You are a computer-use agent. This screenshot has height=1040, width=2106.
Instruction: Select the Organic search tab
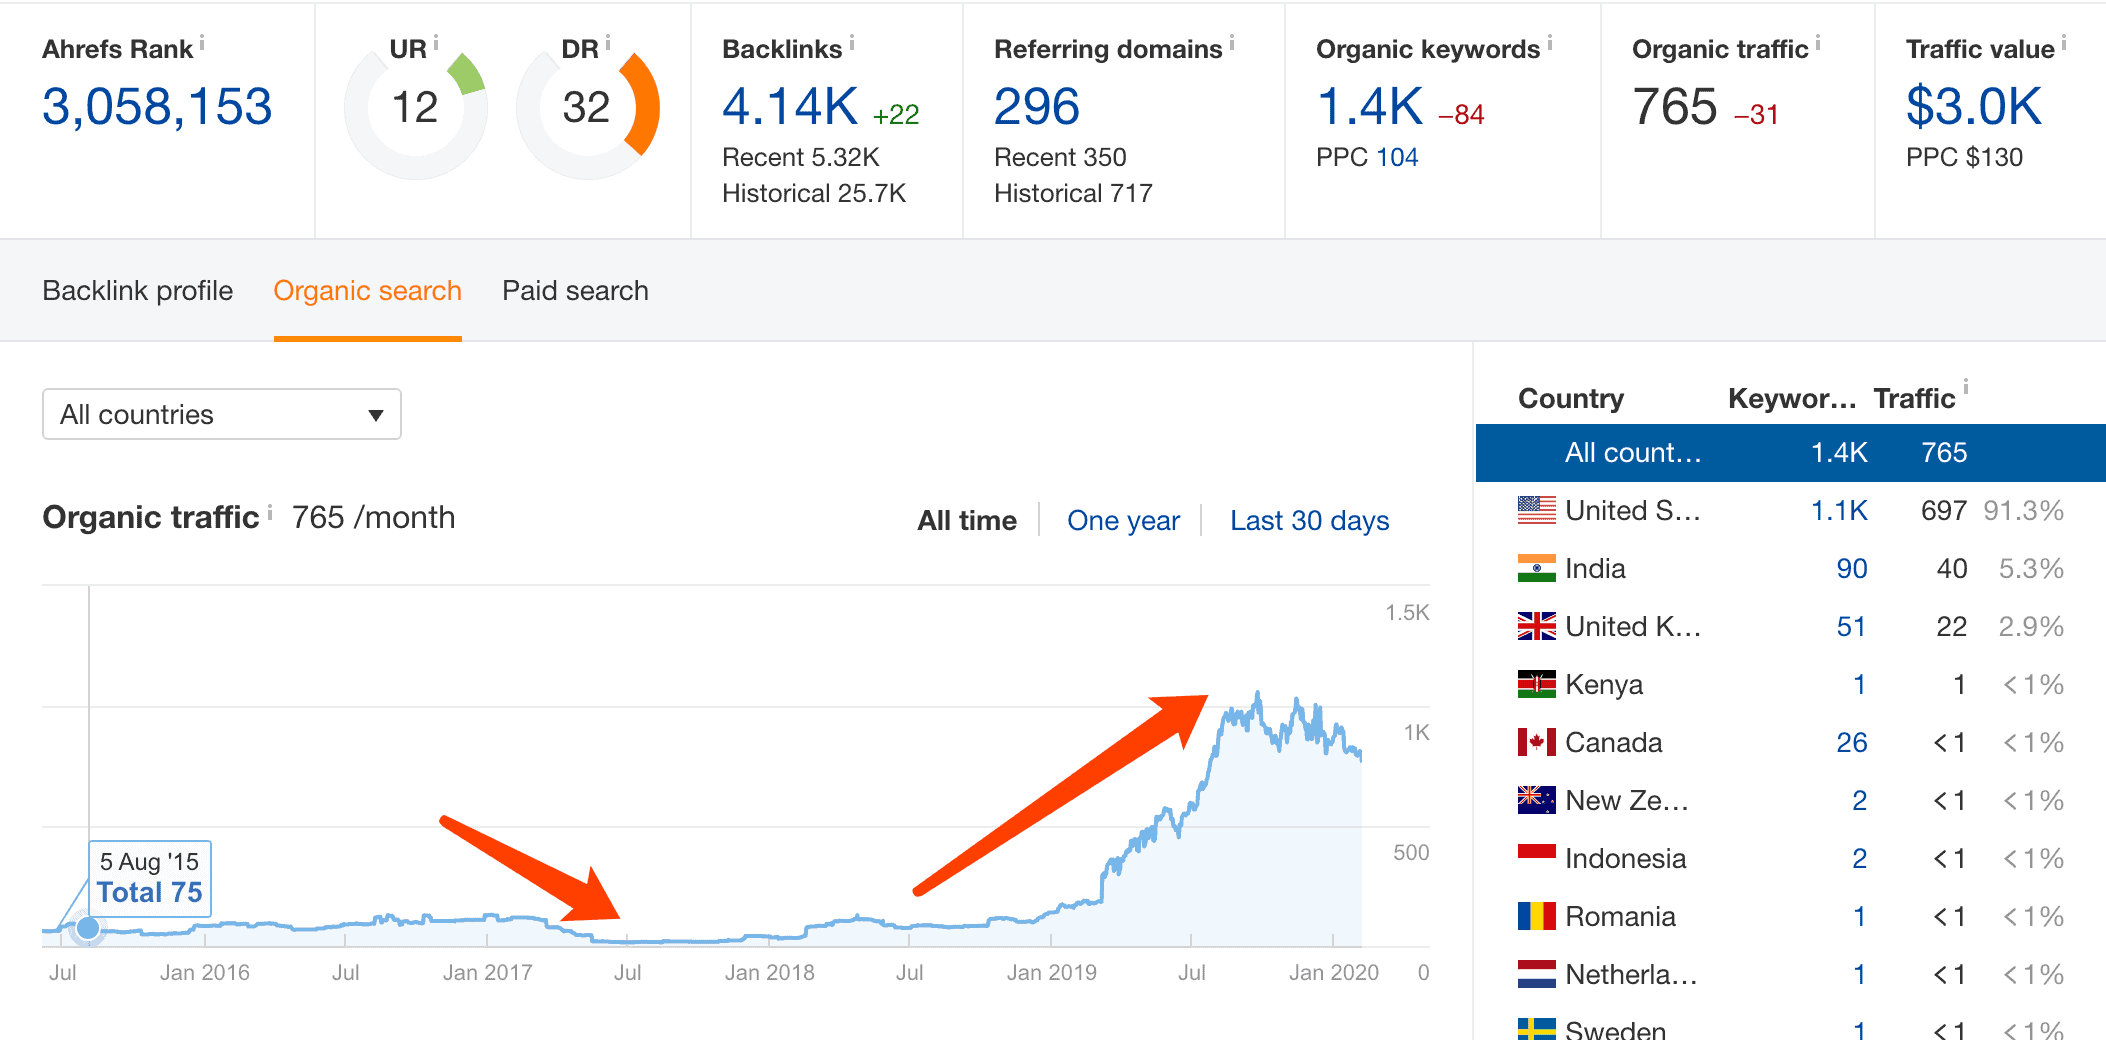367,291
